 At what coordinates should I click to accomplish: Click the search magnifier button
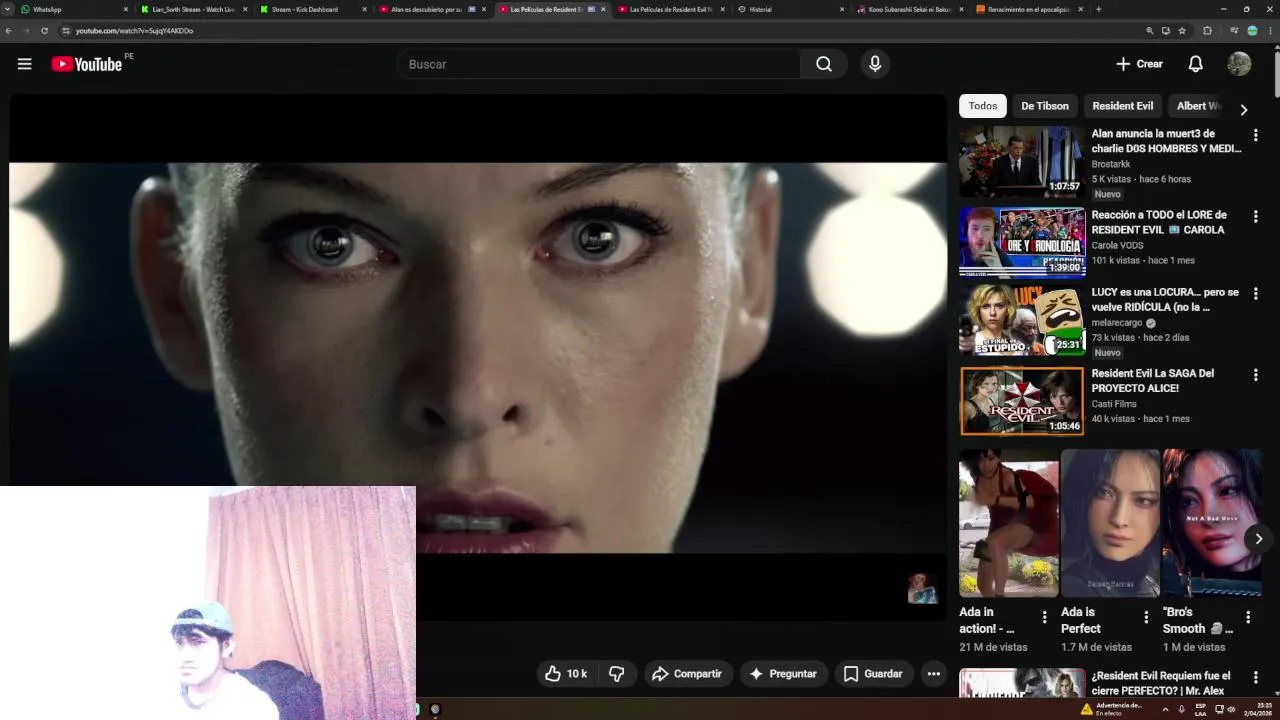[x=824, y=64]
